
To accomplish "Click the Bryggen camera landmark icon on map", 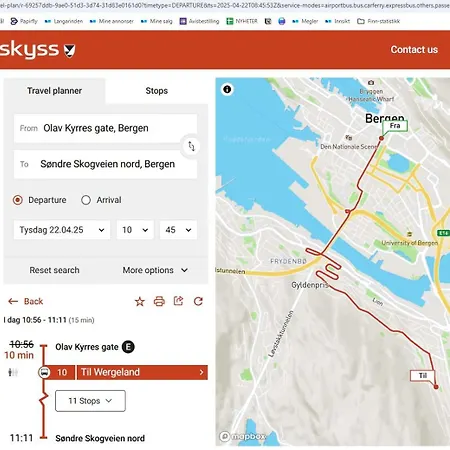I will click(x=371, y=82).
